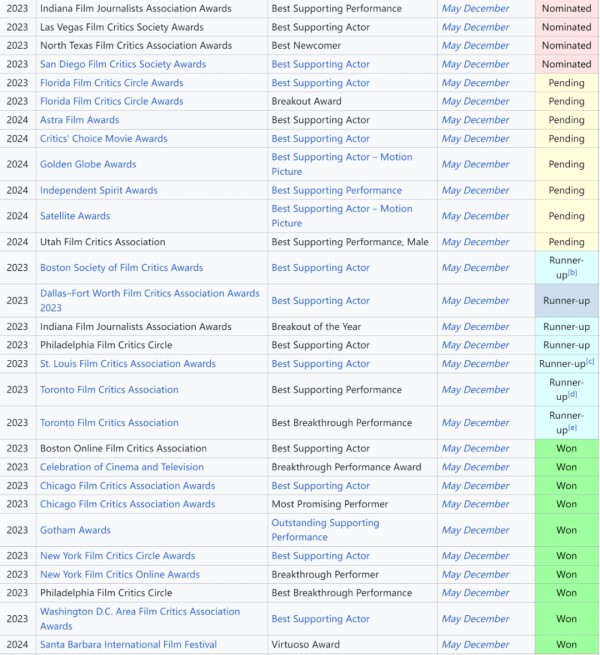Open Florida Film Critics Circle Awards, Breakout Award row

click(x=112, y=101)
